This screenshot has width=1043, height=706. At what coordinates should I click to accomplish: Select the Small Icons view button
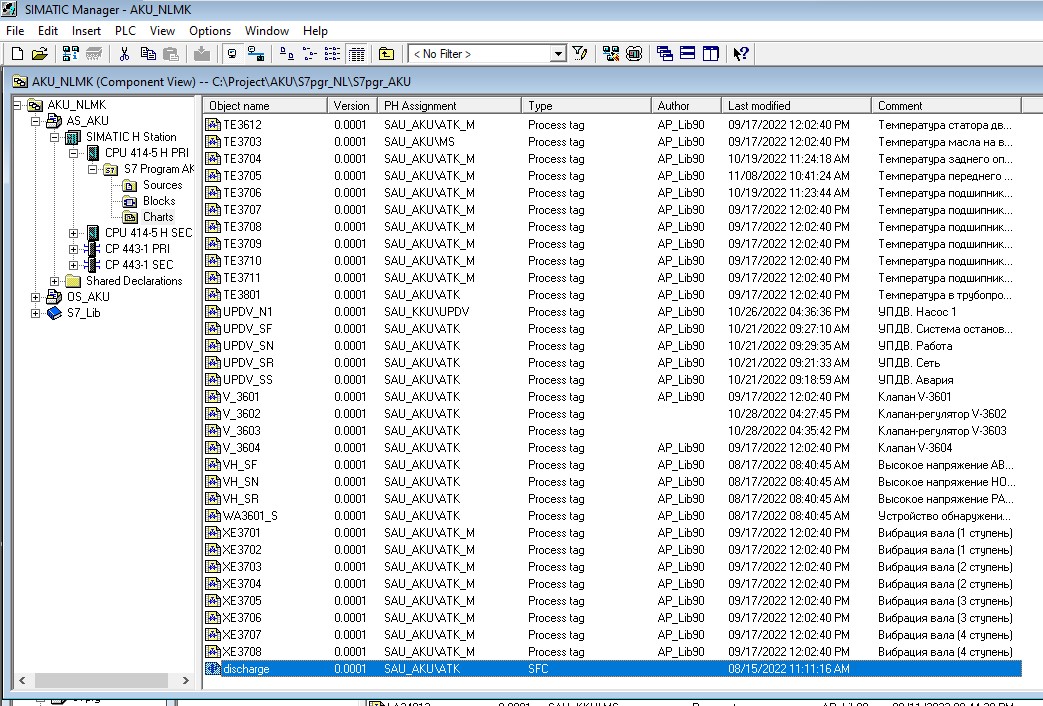point(309,54)
